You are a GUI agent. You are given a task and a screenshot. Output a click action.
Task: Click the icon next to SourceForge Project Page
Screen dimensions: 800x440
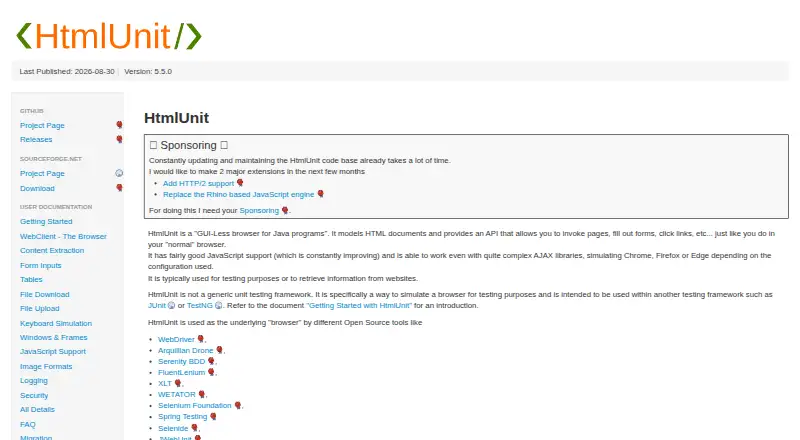click(x=119, y=173)
